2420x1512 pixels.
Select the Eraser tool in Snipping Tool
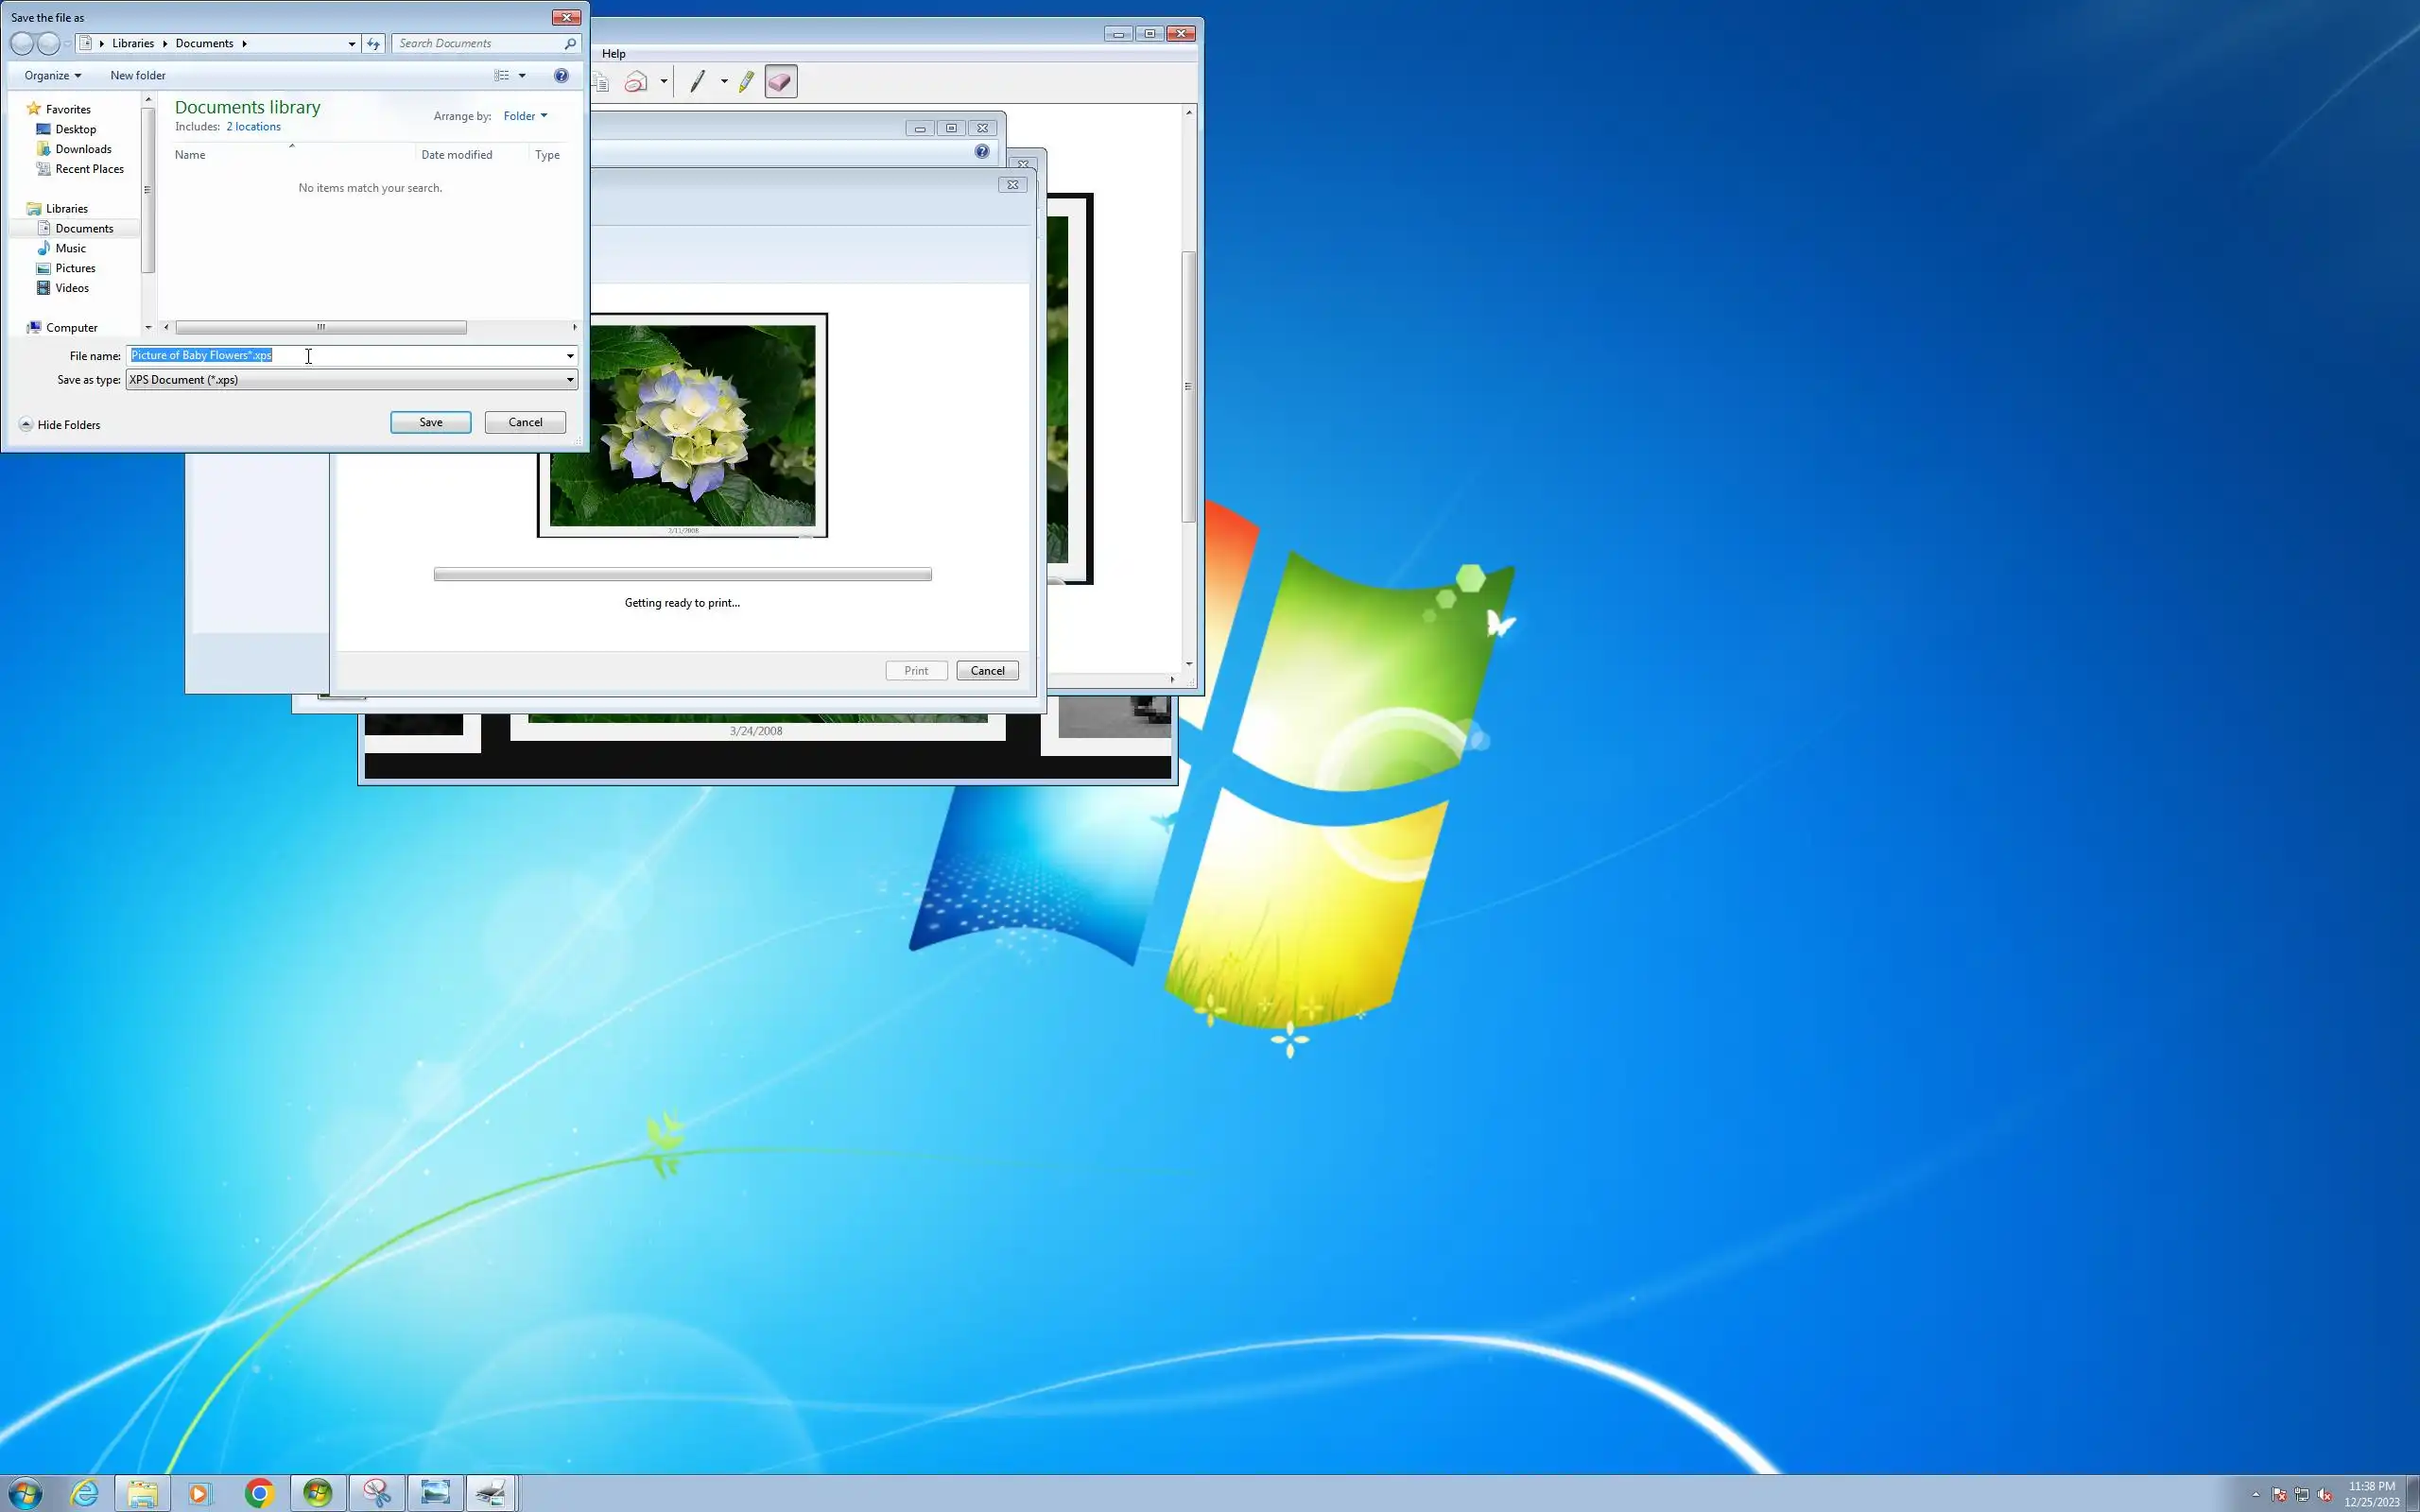click(x=781, y=82)
